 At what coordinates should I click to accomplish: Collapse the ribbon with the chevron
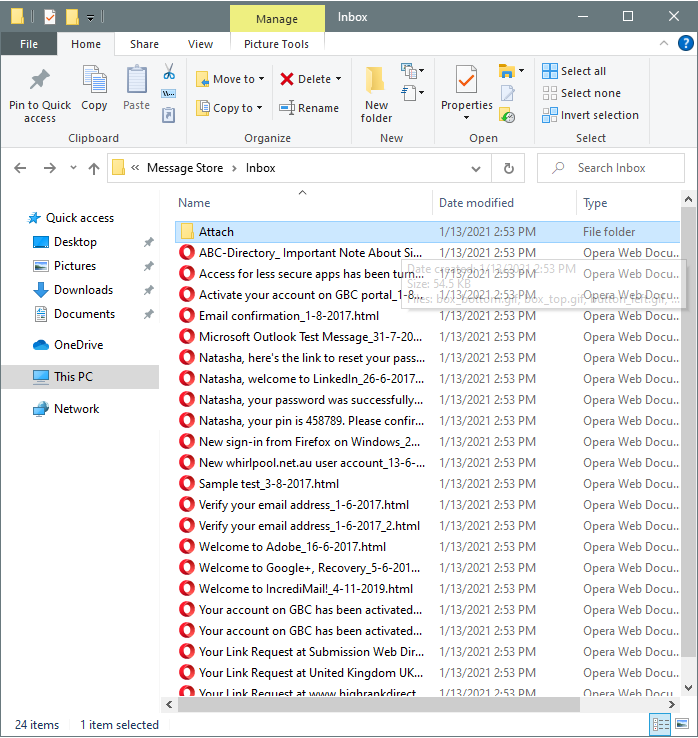[664, 43]
